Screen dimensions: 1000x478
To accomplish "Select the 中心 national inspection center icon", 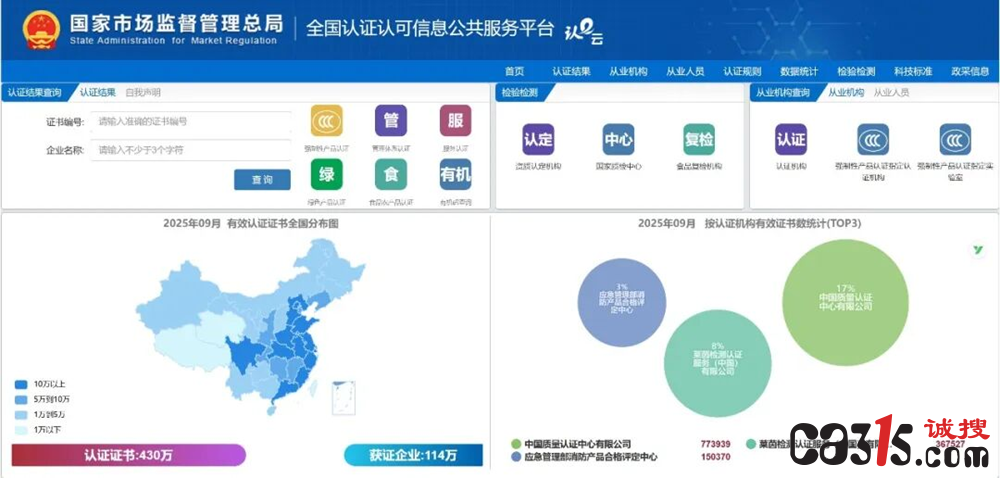I will click(619, 139).
